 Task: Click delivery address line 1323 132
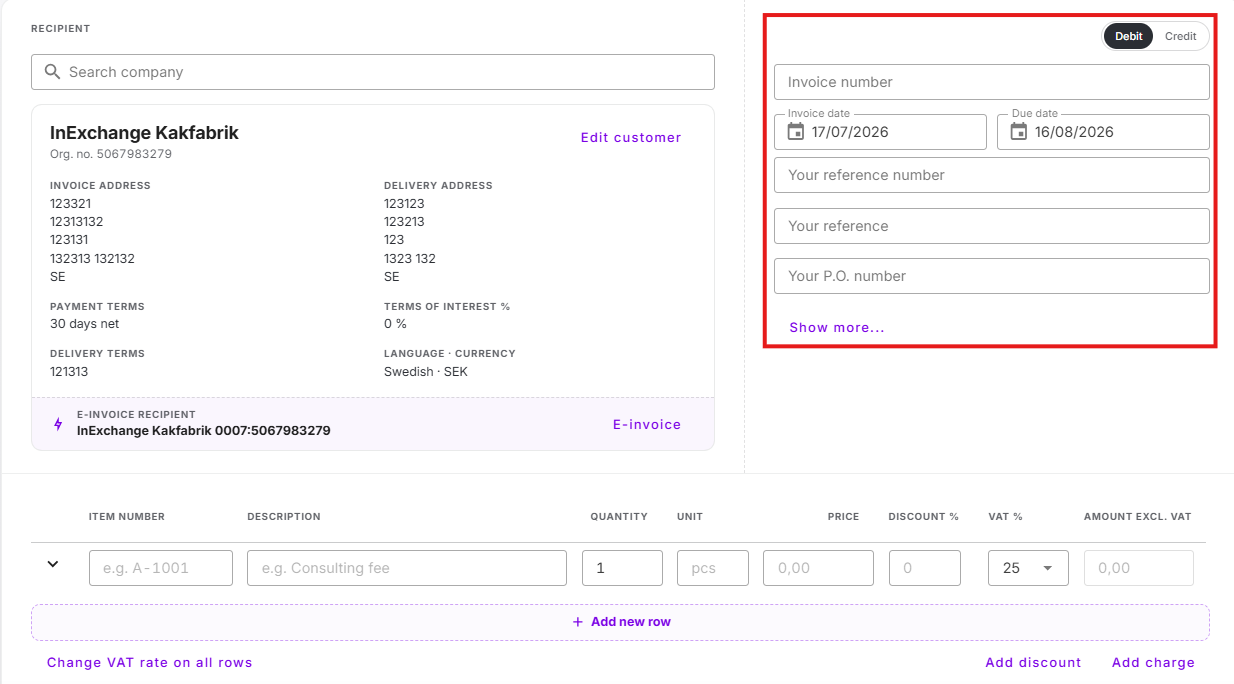410,259
